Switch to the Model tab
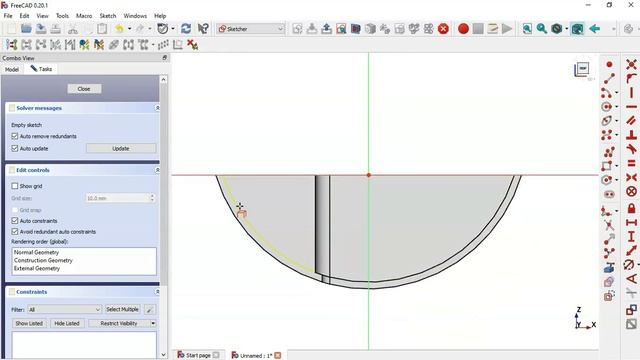The width and height of the screenshot is (640, 360). [x=12, y=69]
